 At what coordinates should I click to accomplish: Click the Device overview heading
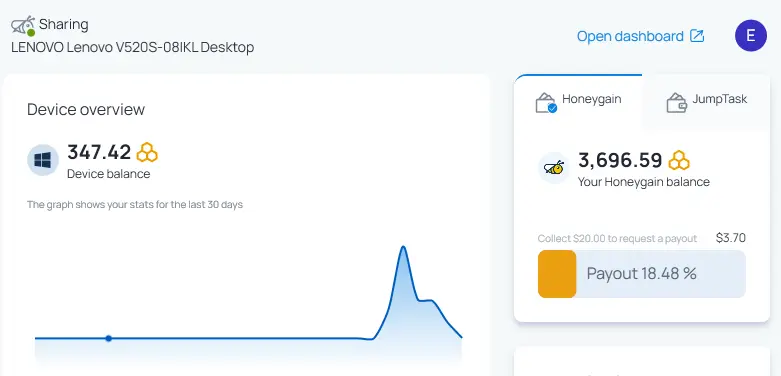click(x=86, y=110)
